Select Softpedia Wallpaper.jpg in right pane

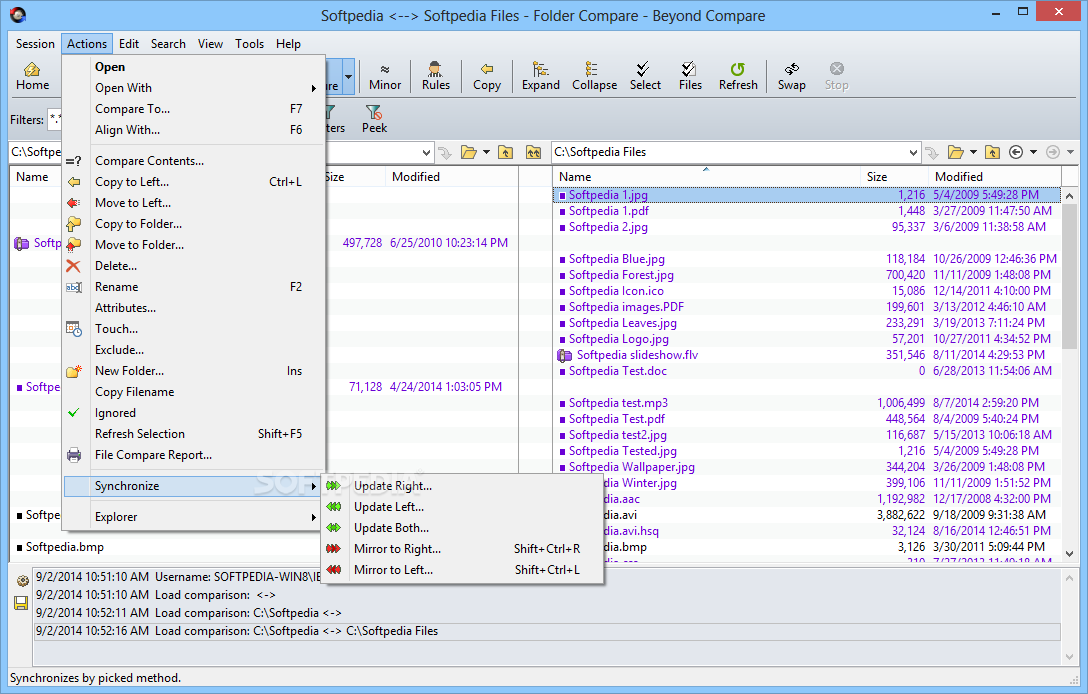tap(807, 467)
